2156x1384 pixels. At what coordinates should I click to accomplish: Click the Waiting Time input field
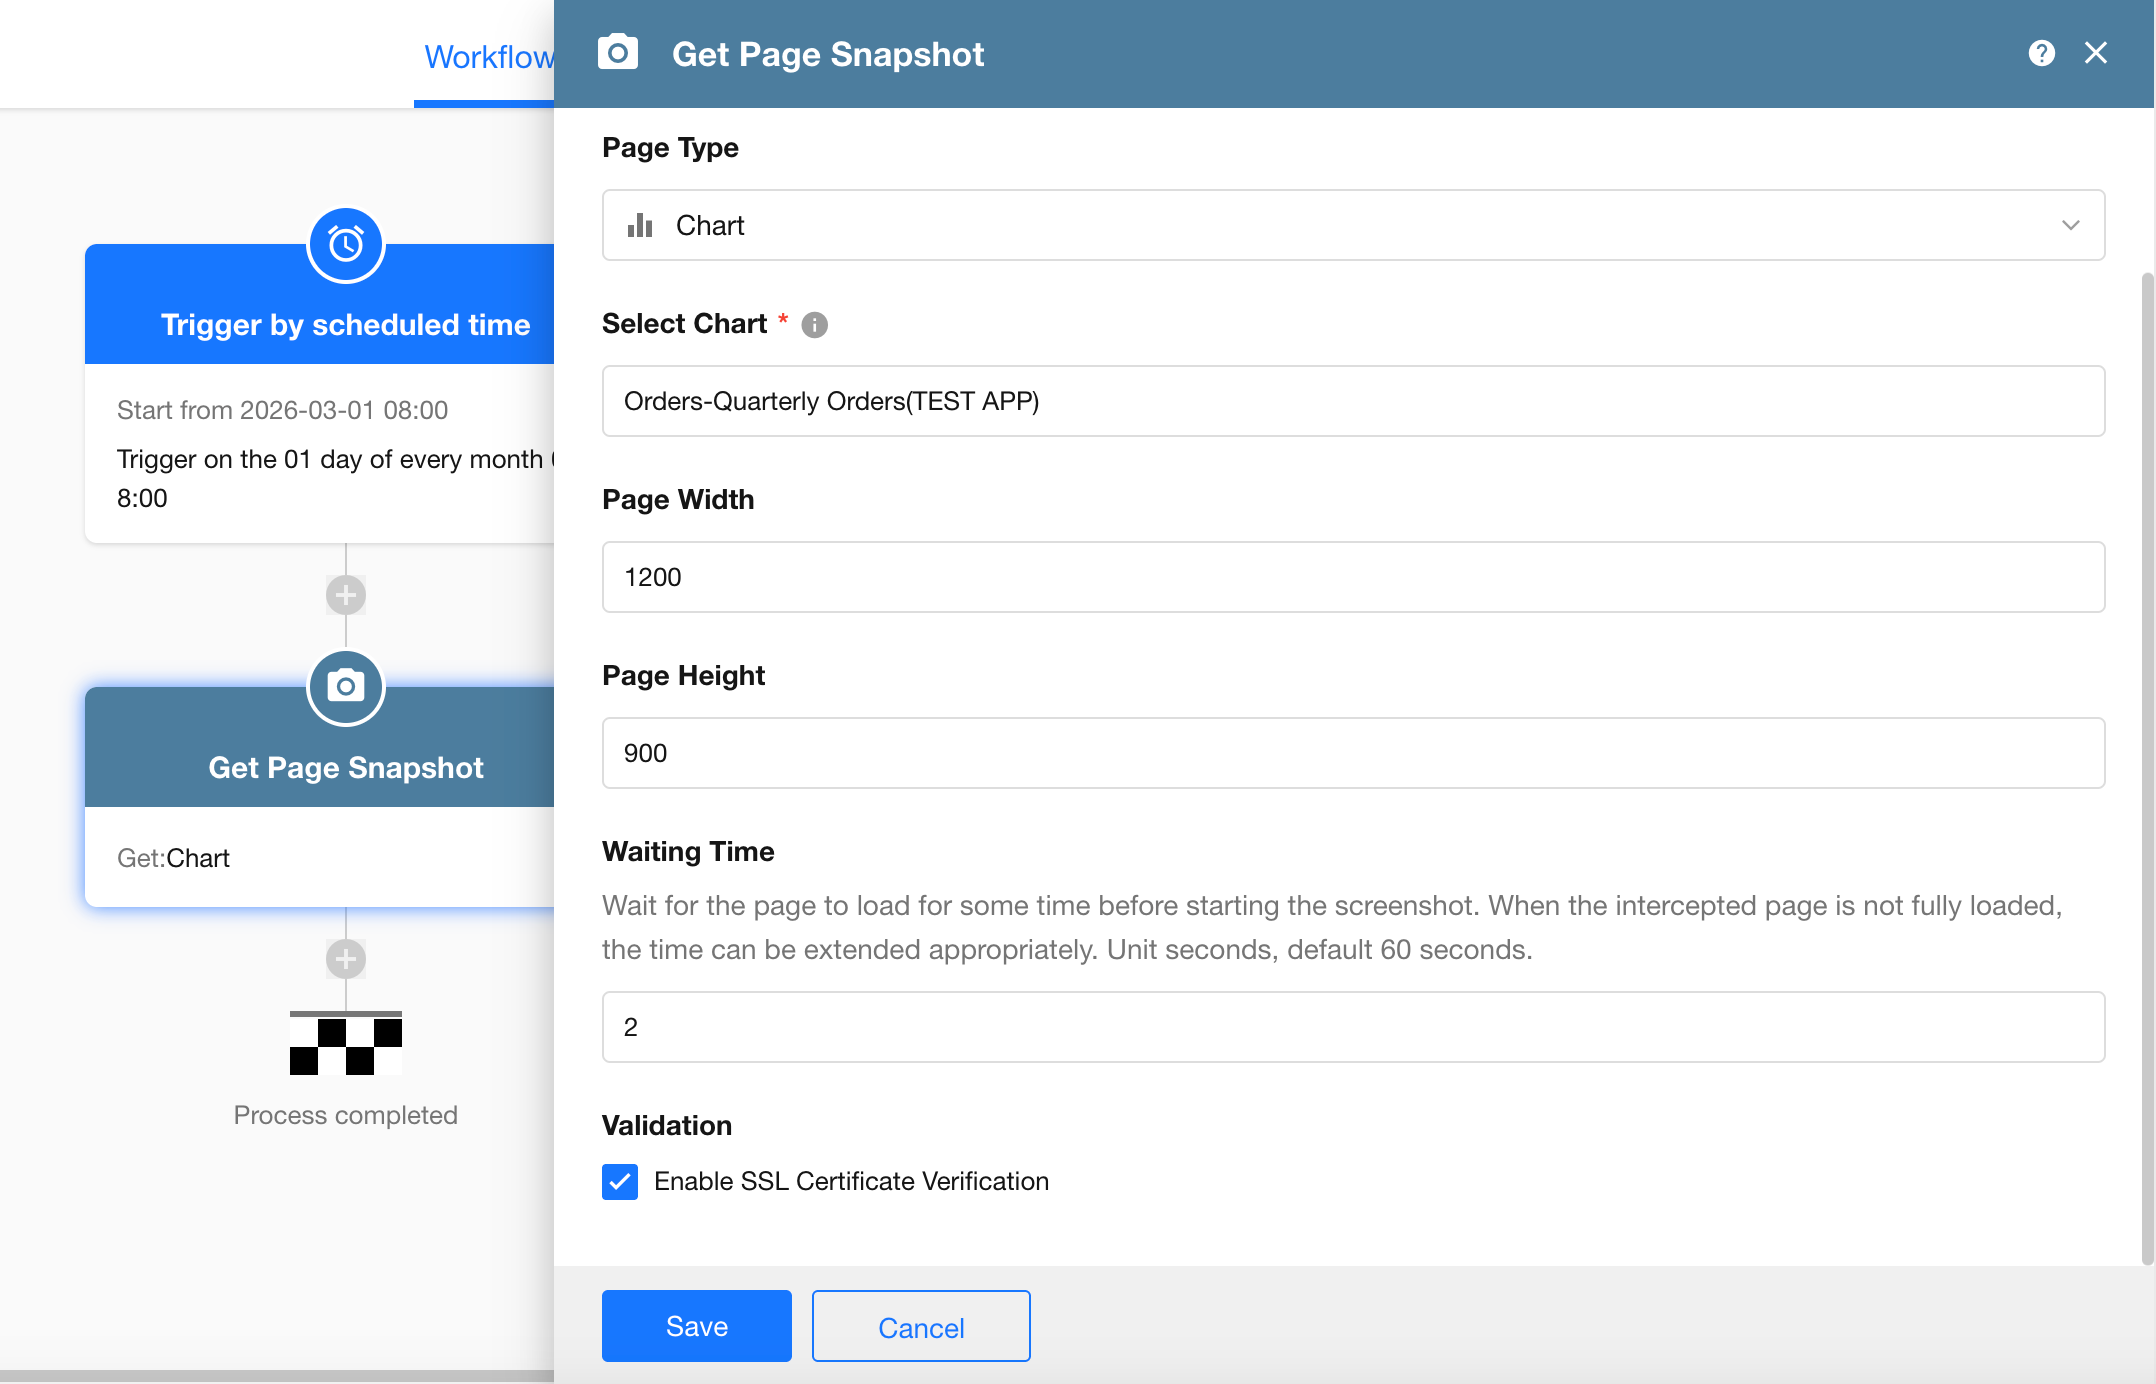click(x=1352, y=1027)
